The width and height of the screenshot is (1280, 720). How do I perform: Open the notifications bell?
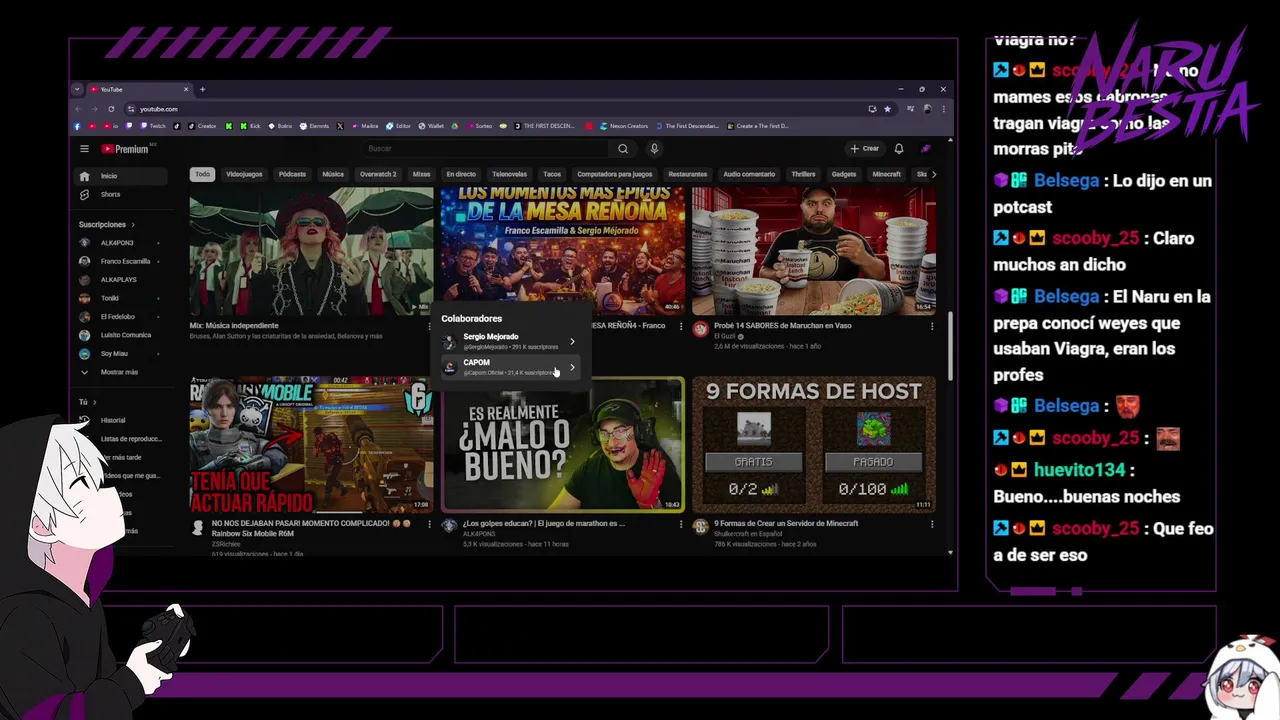click(899, 149)
